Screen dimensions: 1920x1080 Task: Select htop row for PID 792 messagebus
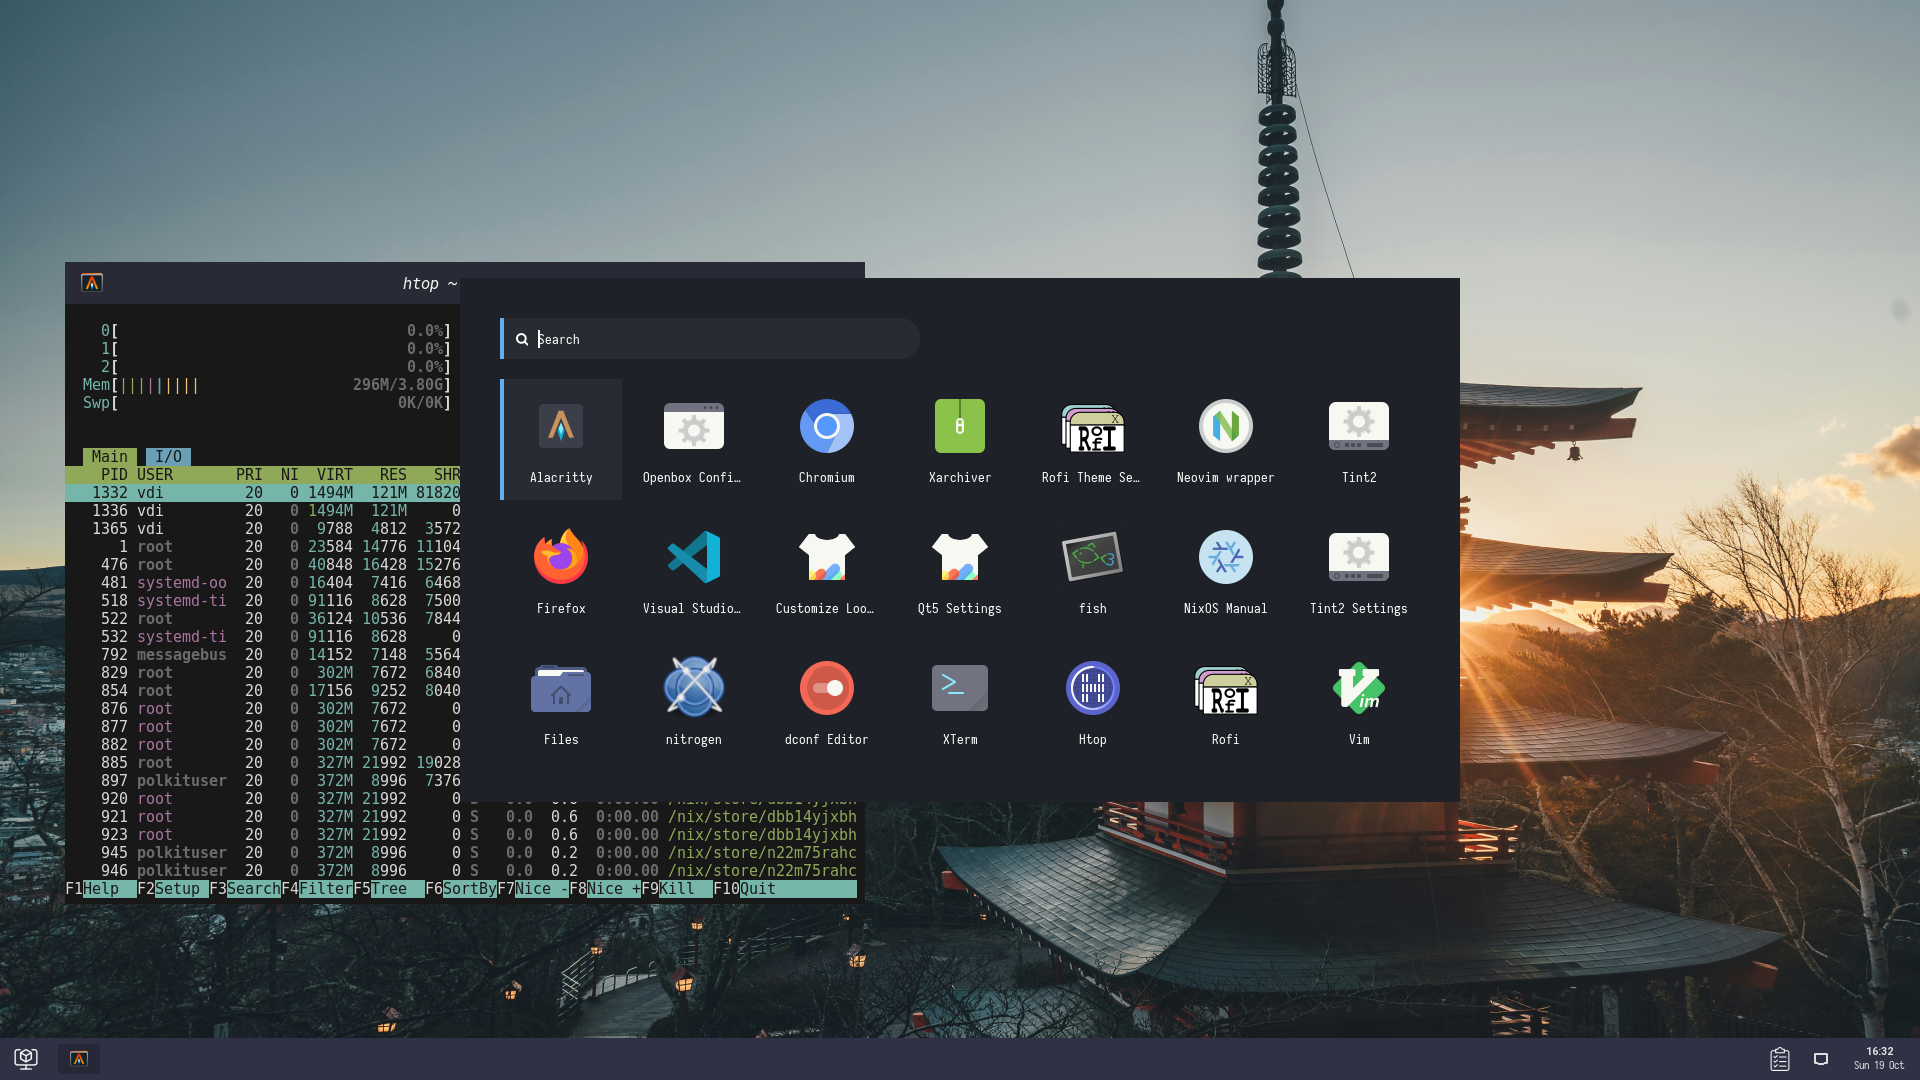click(x=262, y=655)
